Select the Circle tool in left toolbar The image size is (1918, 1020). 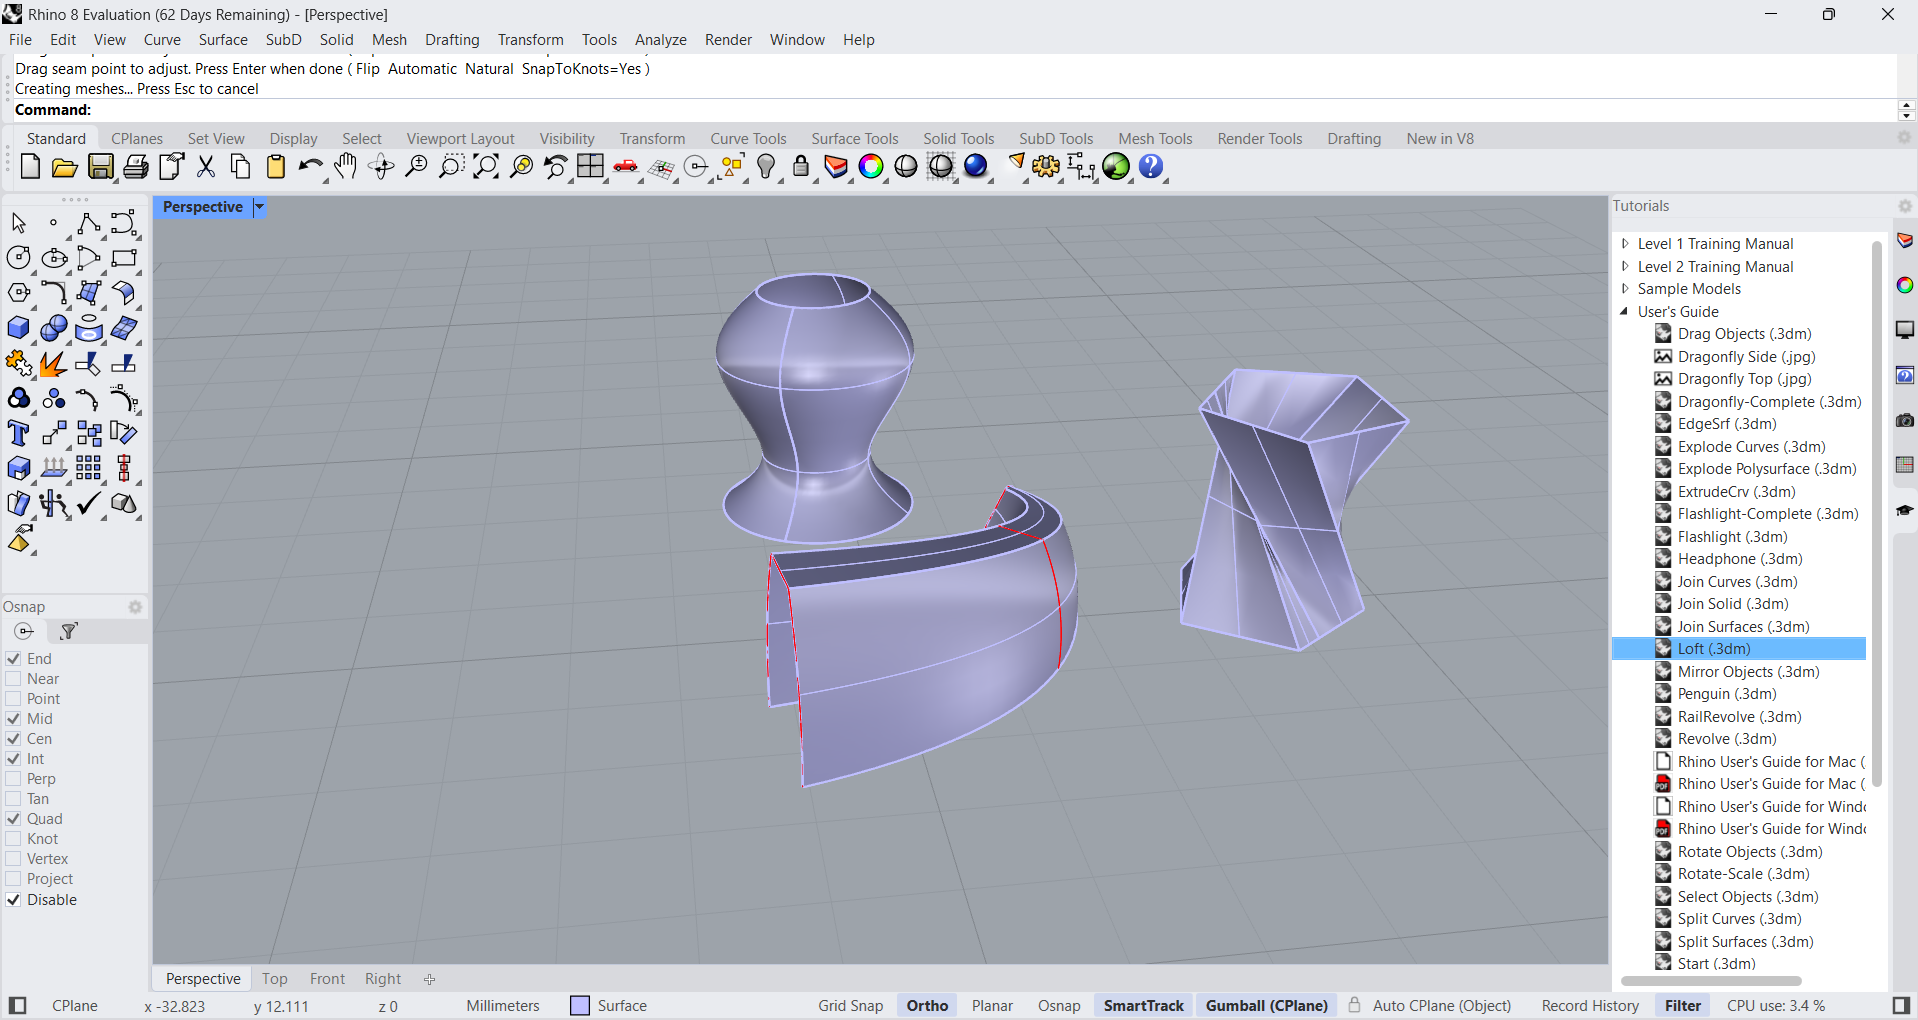click(x=18, y=258)
